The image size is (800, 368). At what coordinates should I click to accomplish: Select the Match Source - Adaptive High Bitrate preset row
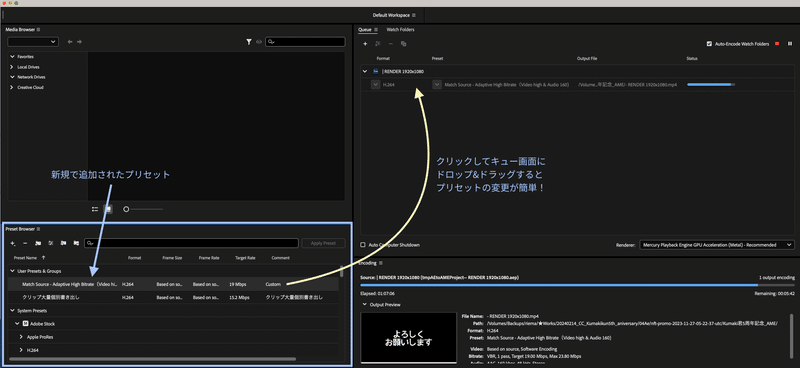click(x=173, y=284)
